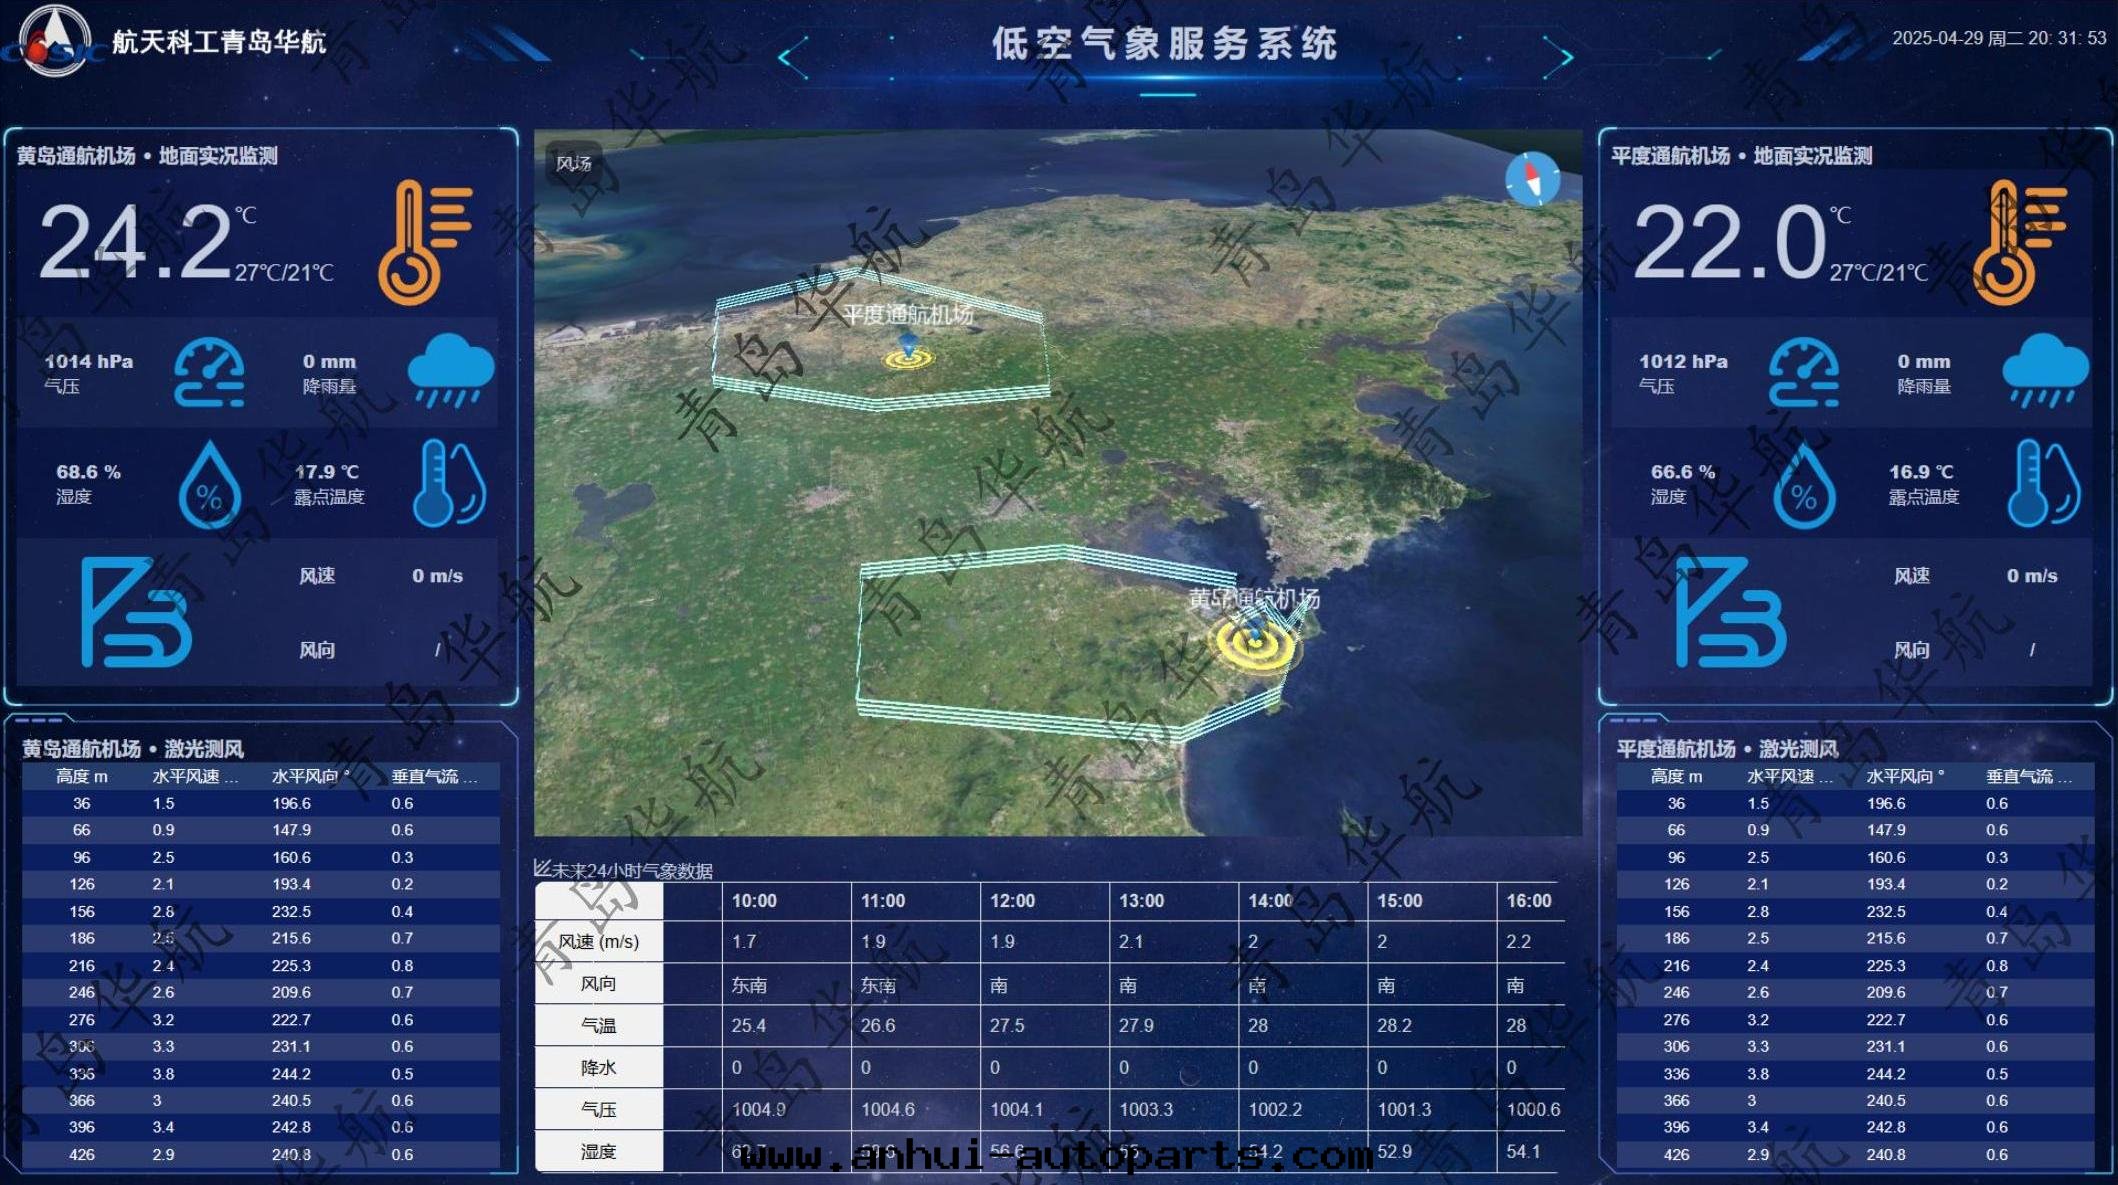2118x1185 pixels.
Task: Click the right navigation arrow in header
Action: pyautogui.click(x=1558, y=56)
